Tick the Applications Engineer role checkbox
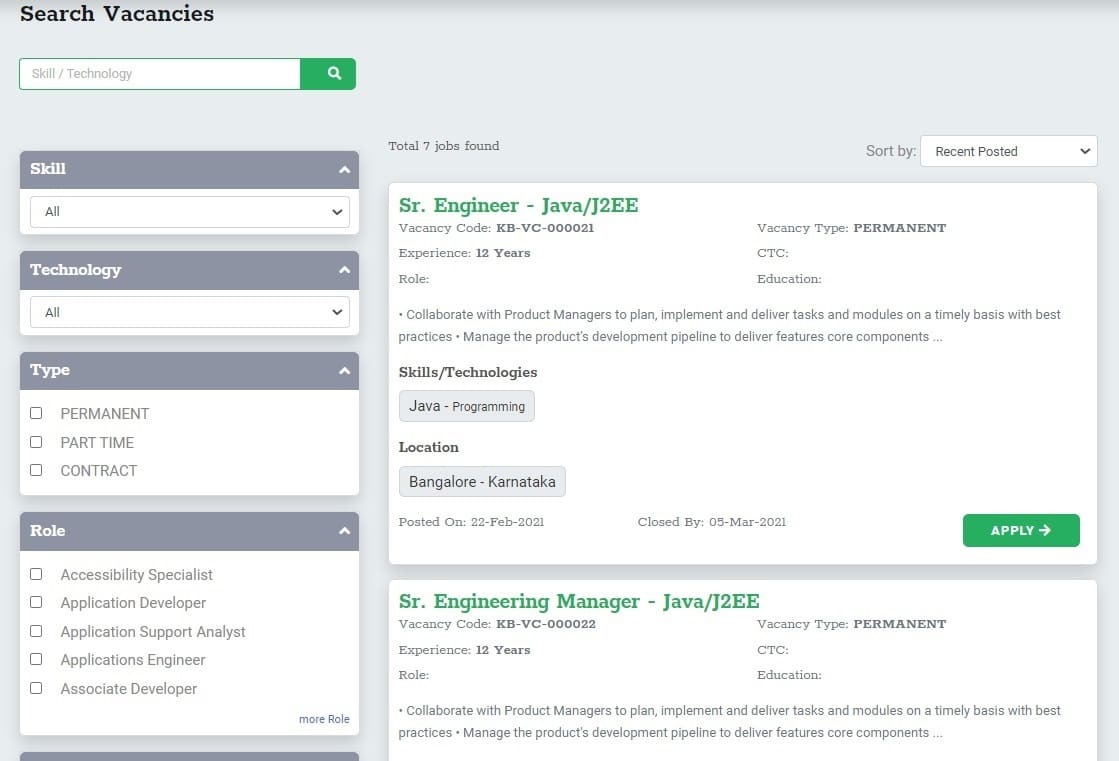 (36, 660)
